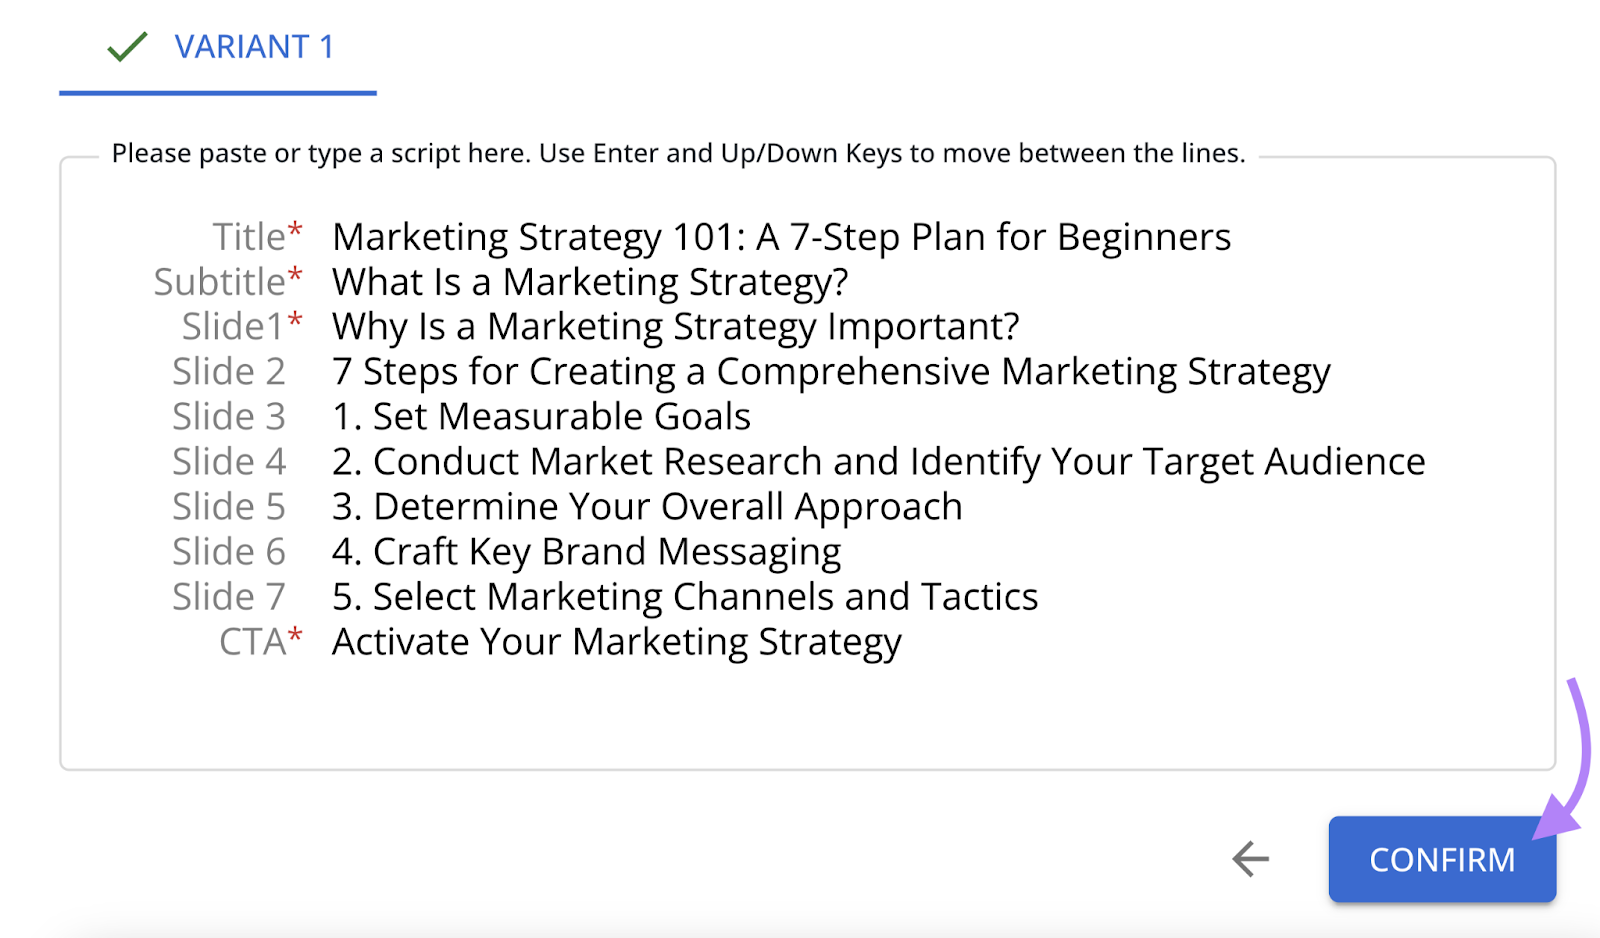Click the blue underline below VARIANT 1
The image size is (1600, 938).
coord(217,94)
